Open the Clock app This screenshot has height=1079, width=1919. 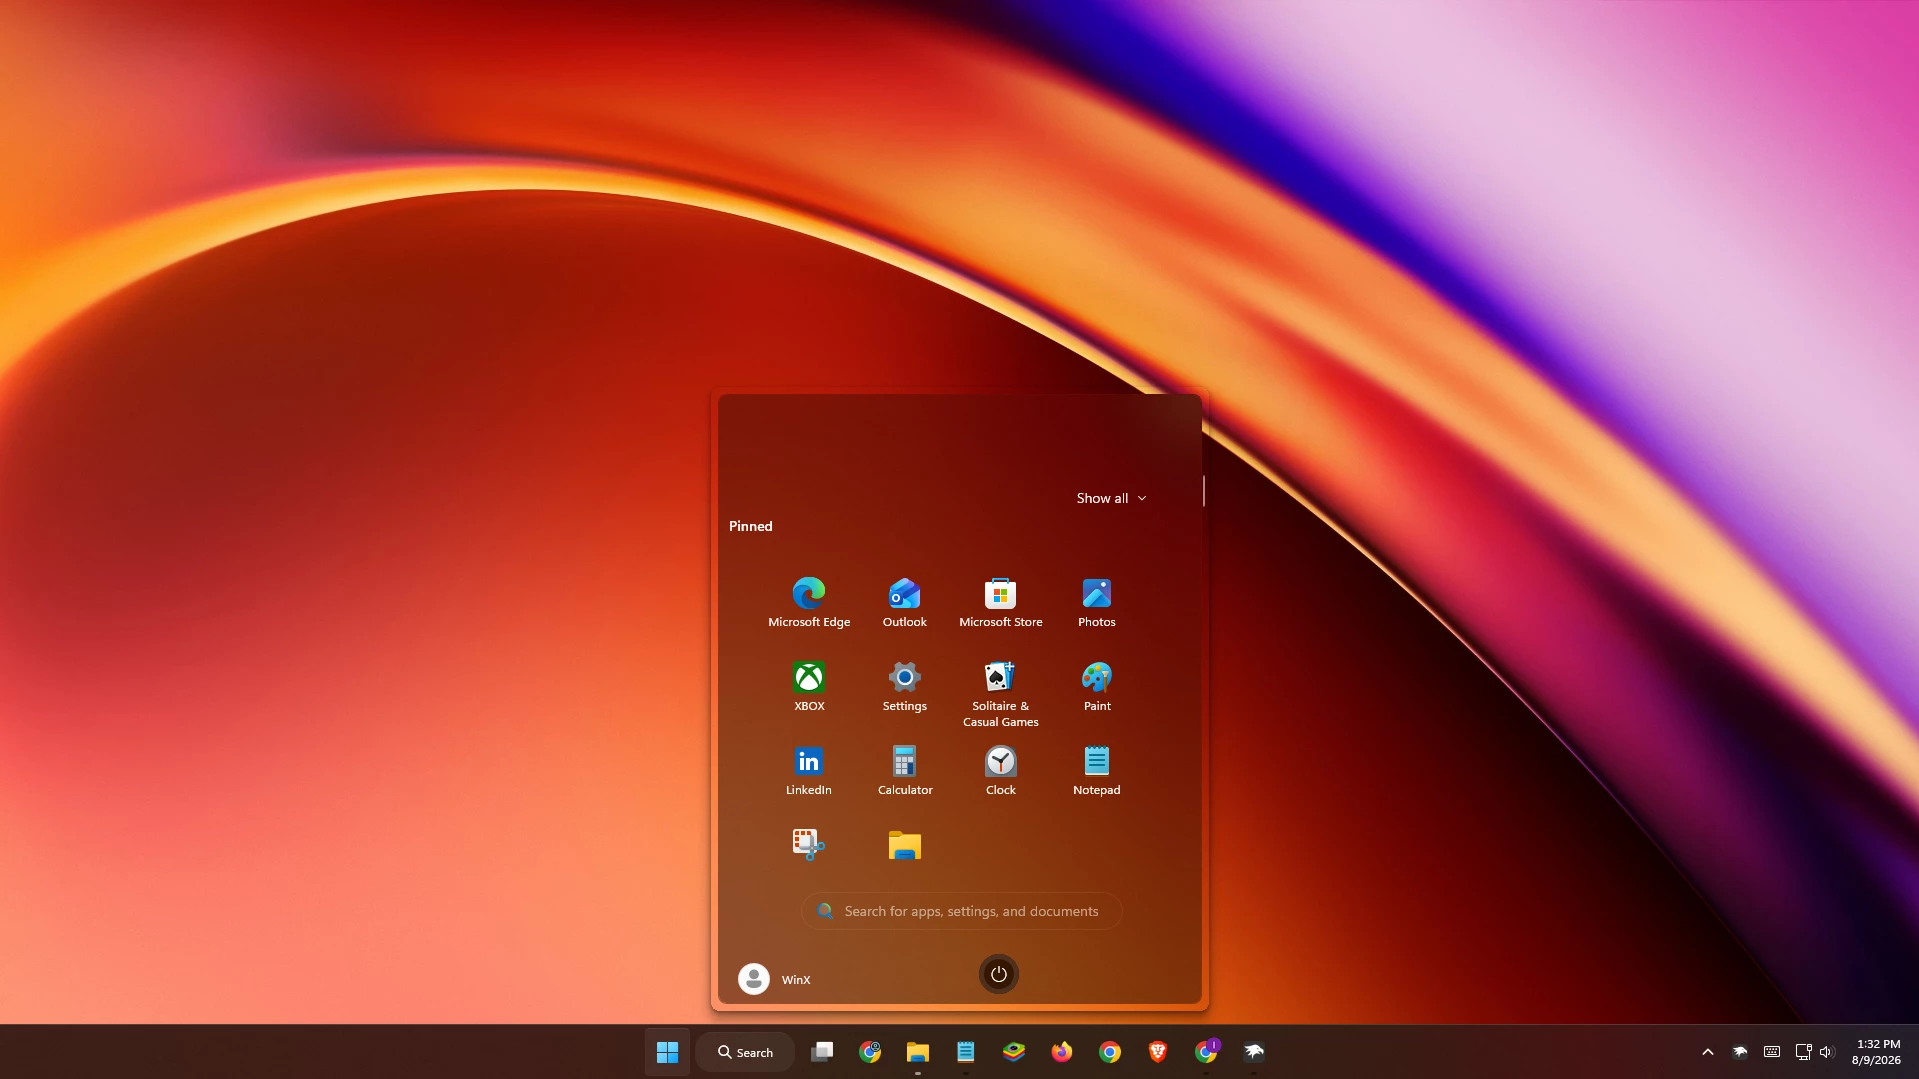point(1000,770)
